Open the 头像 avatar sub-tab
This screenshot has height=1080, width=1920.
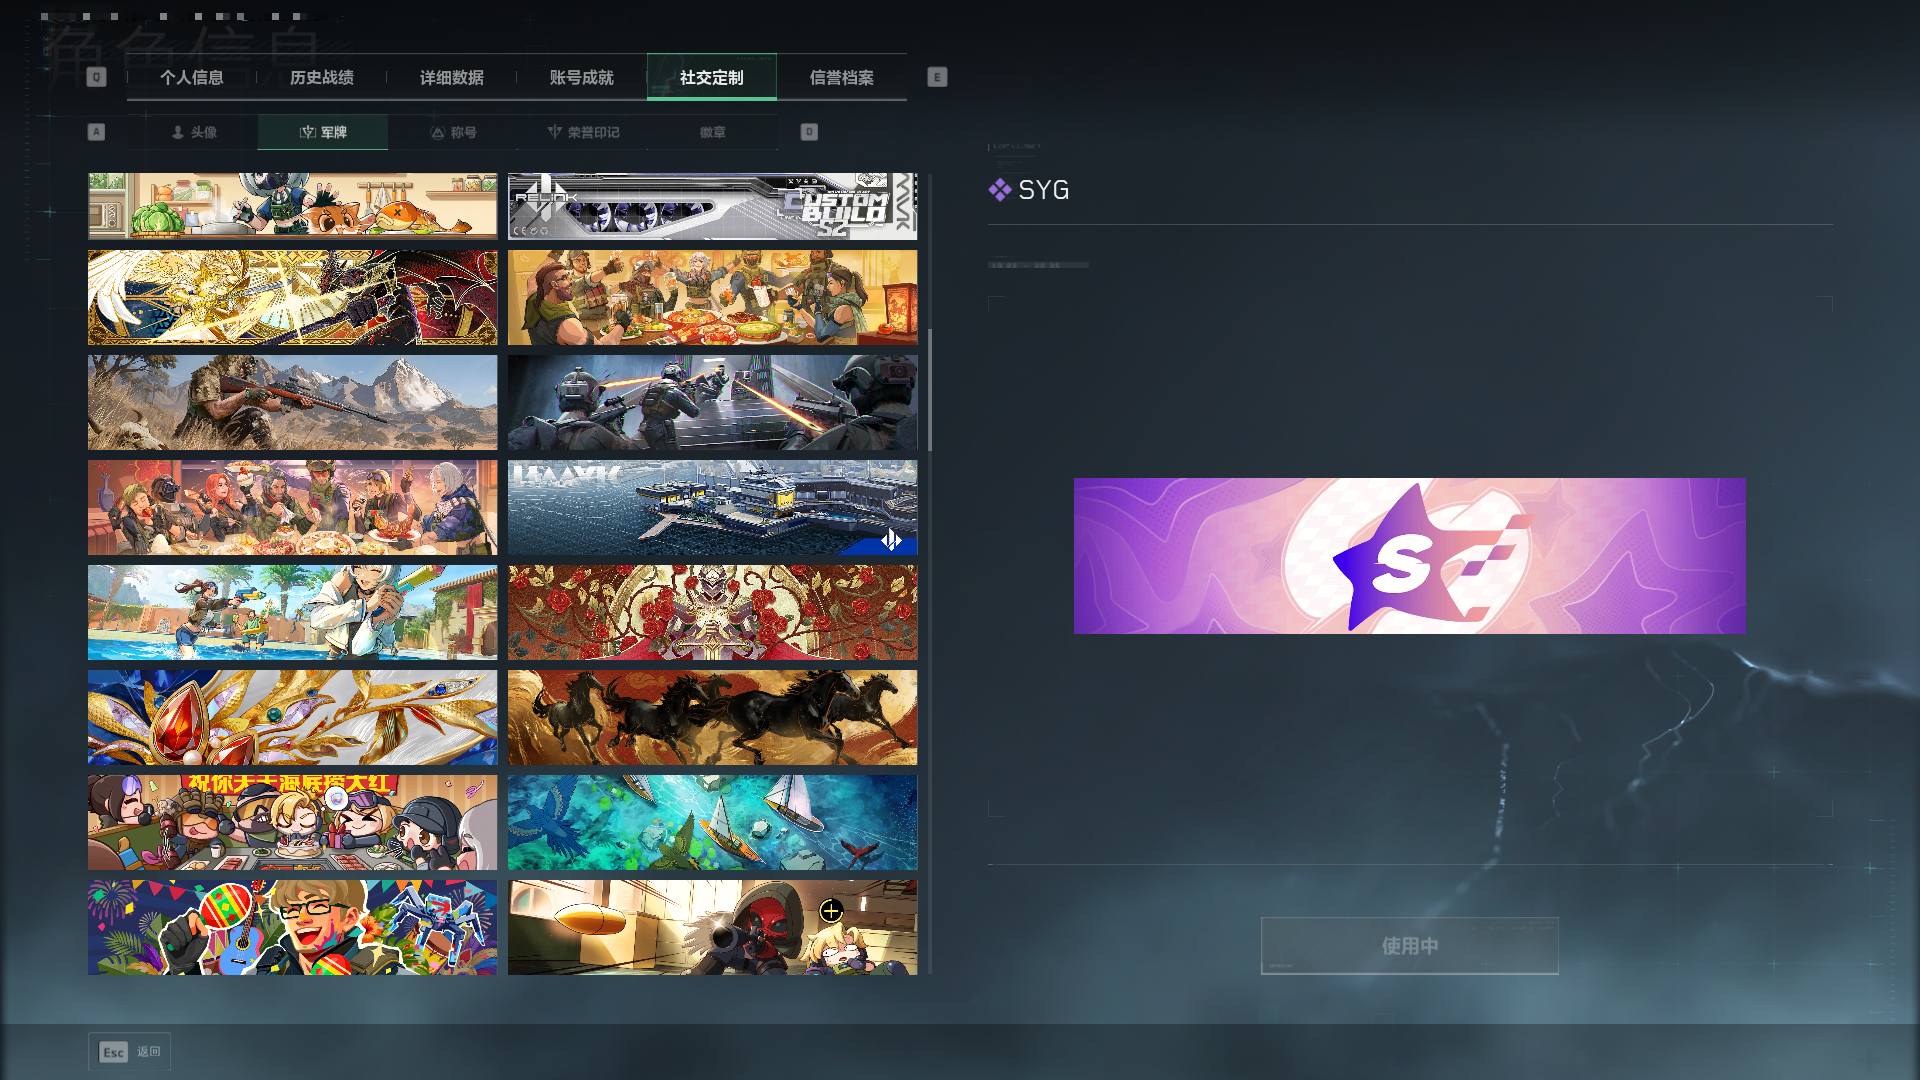pos(193,132)
